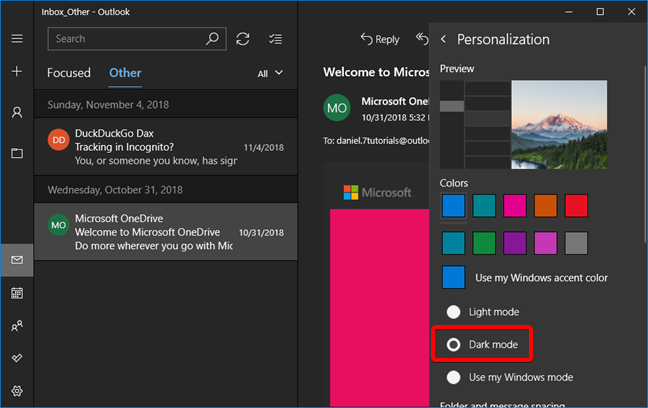
Task: Switch to Mail icon in sidebar
Action: pyautogui.click(x=17, y=260)
